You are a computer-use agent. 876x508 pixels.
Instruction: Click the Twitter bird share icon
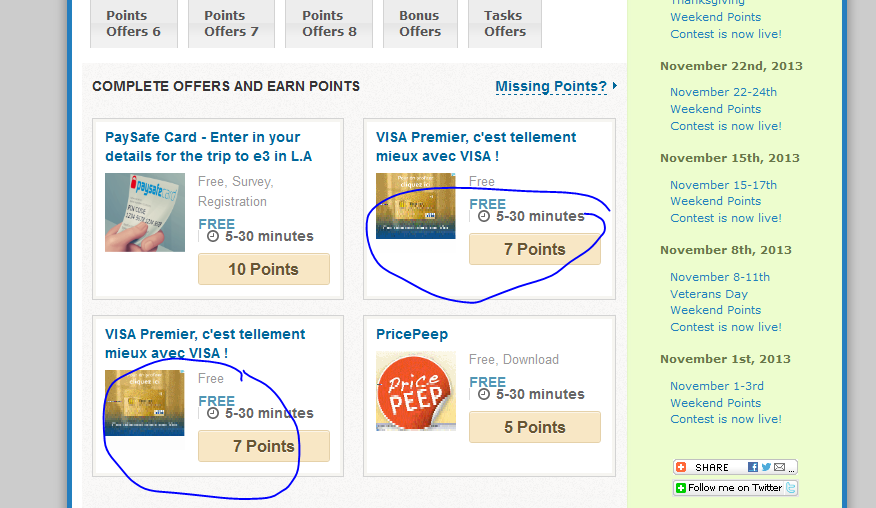(x=766, y=467)
